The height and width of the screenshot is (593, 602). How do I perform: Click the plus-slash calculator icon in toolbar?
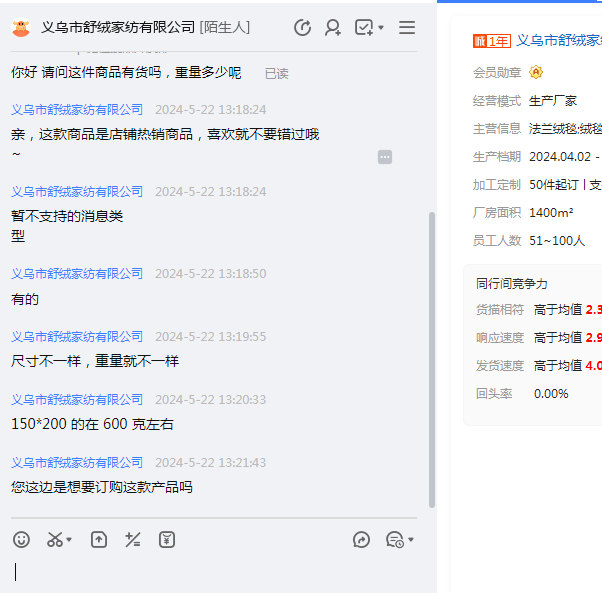click(x=133, y=540)
